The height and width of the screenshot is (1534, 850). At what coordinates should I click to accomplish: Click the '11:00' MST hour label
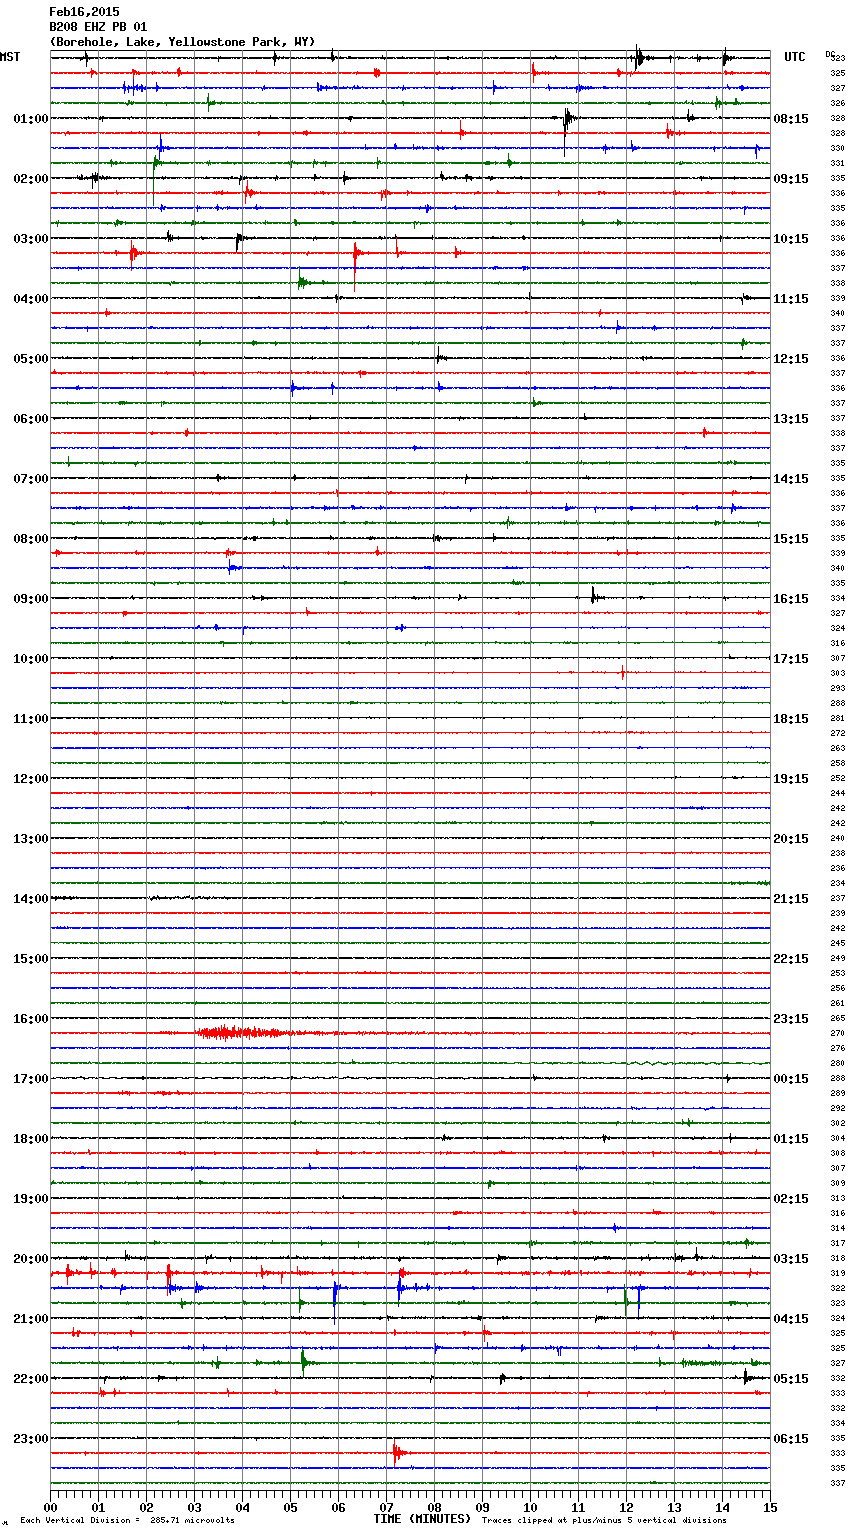[x=31, y=719]
